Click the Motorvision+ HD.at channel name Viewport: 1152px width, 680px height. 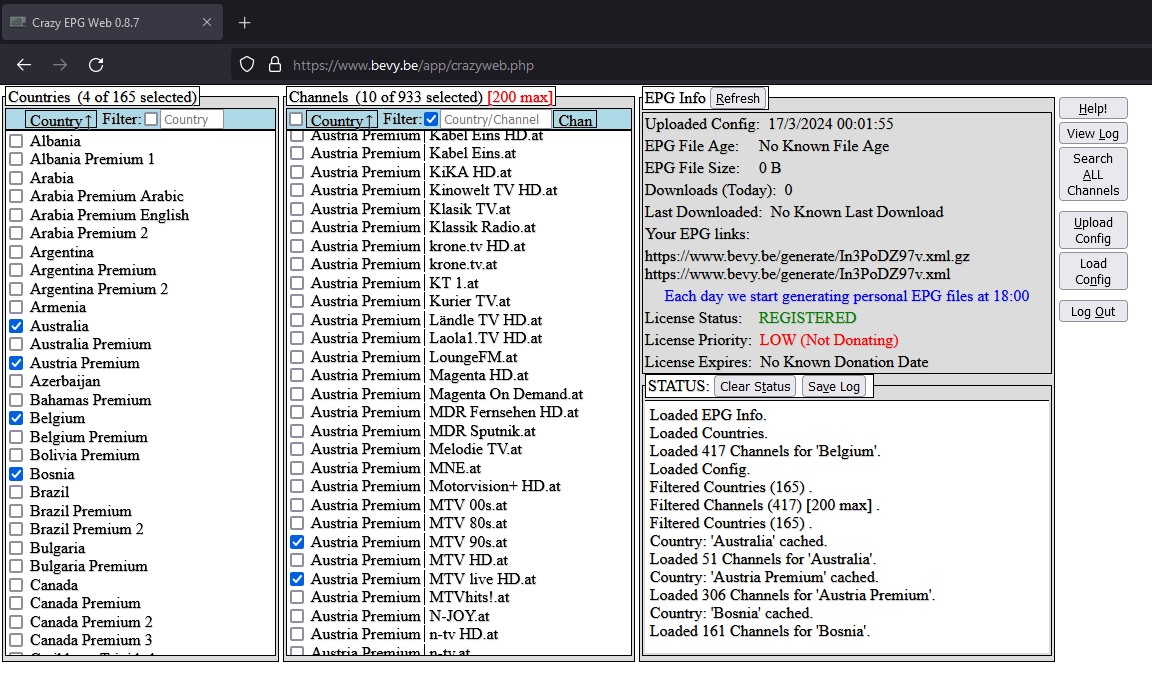(494, 486)
